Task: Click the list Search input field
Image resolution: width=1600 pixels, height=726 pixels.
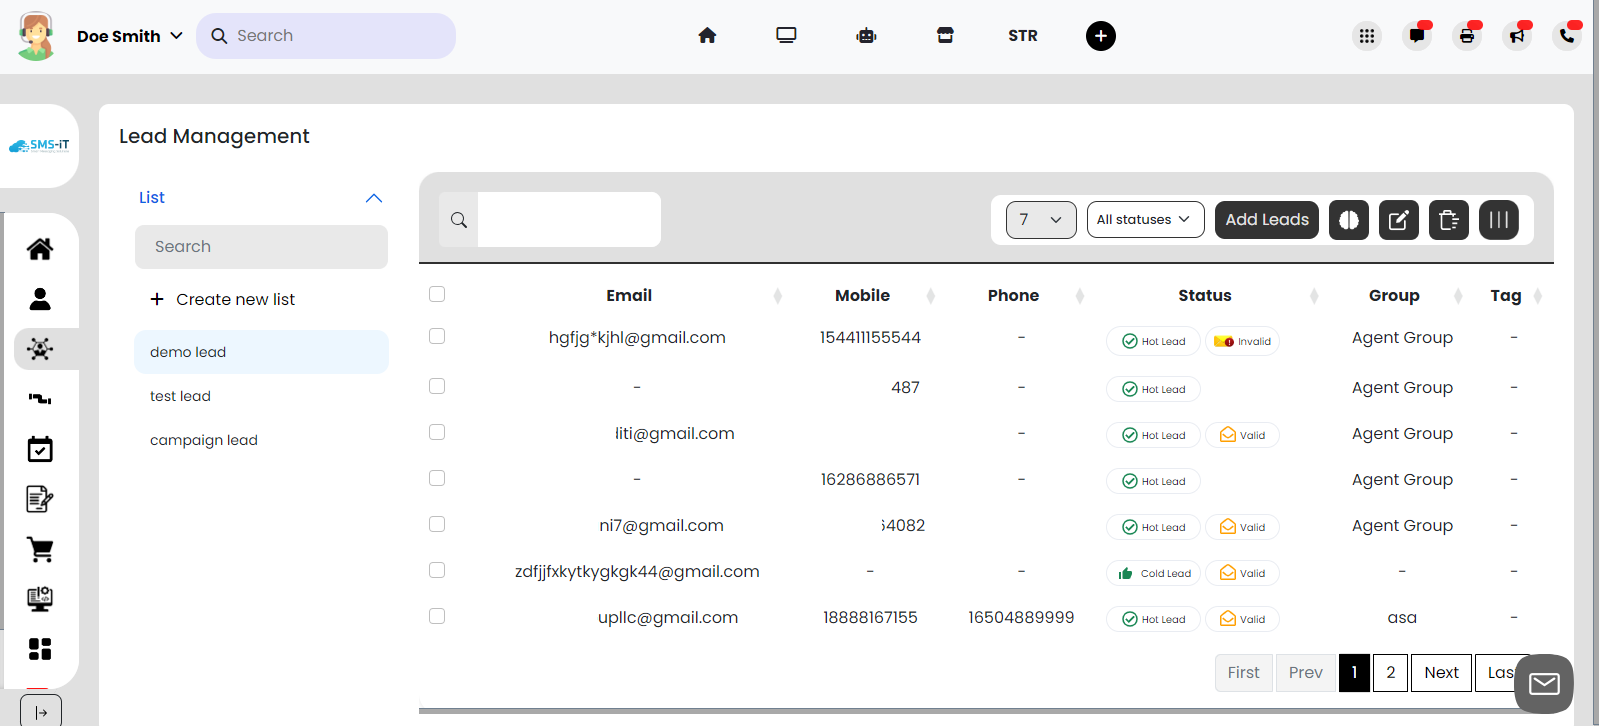Action: (261, 247)
